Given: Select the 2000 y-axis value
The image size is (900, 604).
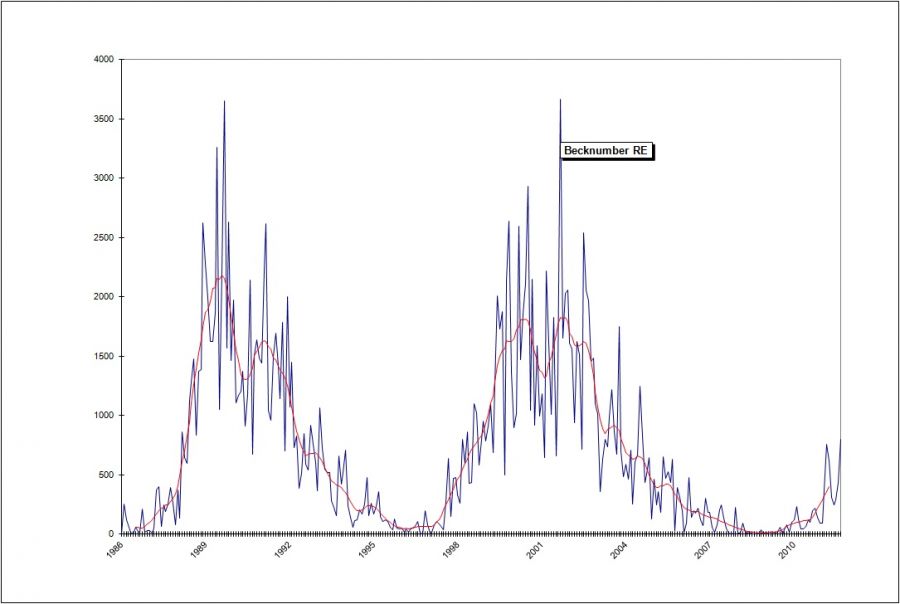Looking at the screenshot, I should 104,297.
